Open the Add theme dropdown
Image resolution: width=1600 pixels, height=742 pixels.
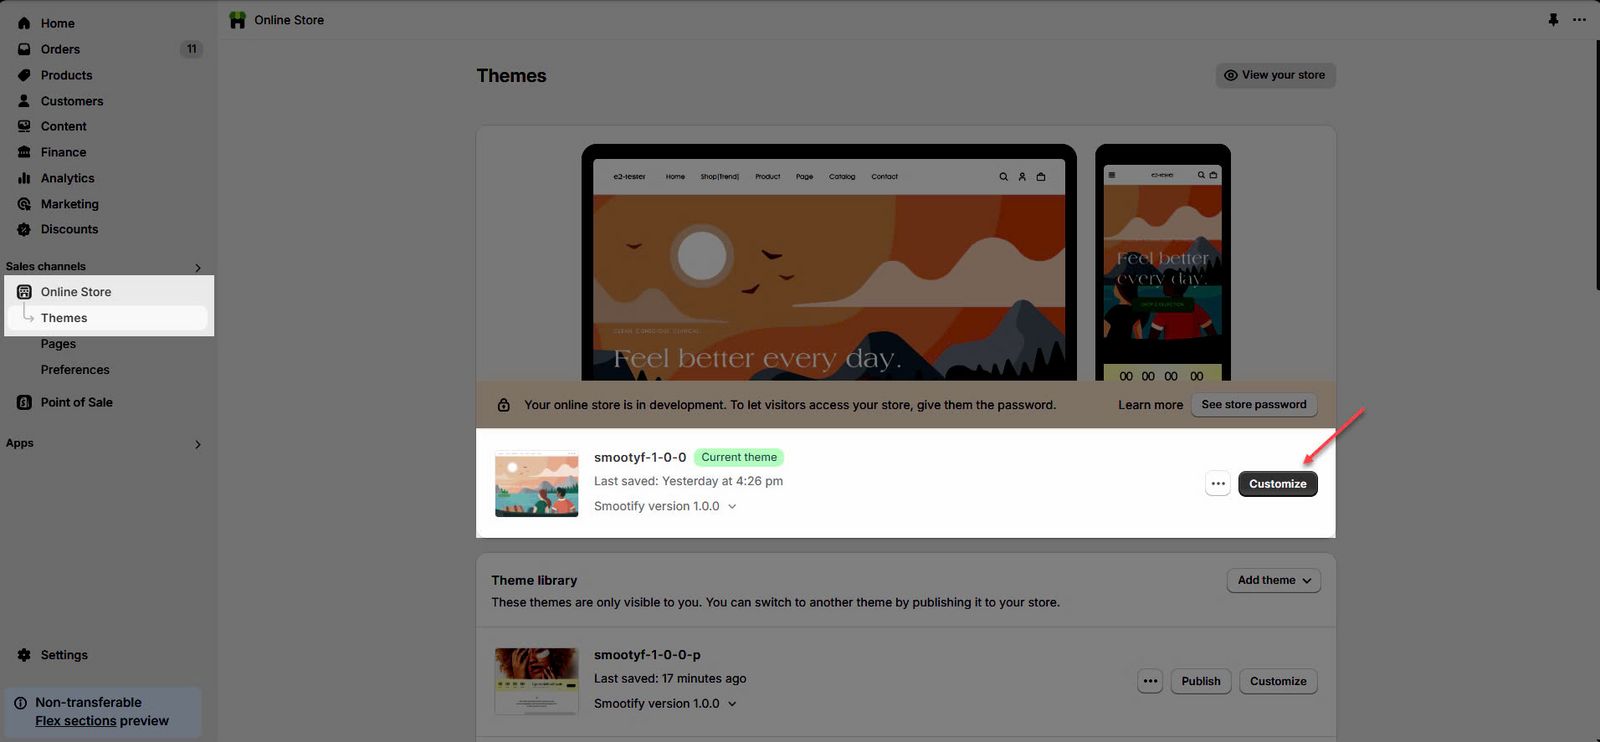pyautogui.click(x=1273, y=580)
